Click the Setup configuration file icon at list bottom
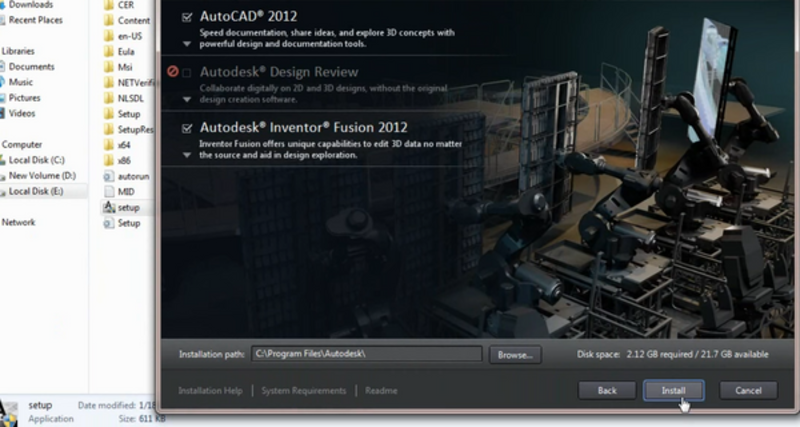 [x=109, y=223]
